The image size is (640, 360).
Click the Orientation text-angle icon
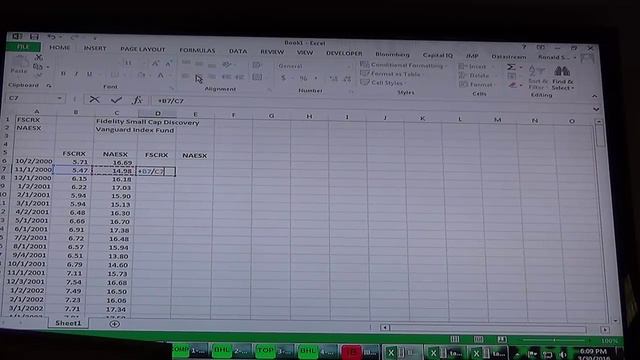click(x=227, y=64)
